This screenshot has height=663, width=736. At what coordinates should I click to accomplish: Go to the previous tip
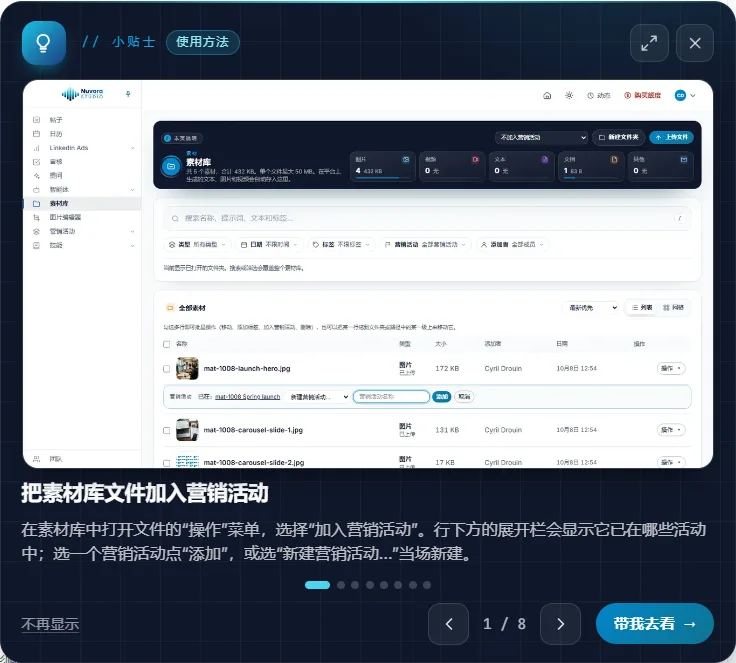(x=448, y=624)
